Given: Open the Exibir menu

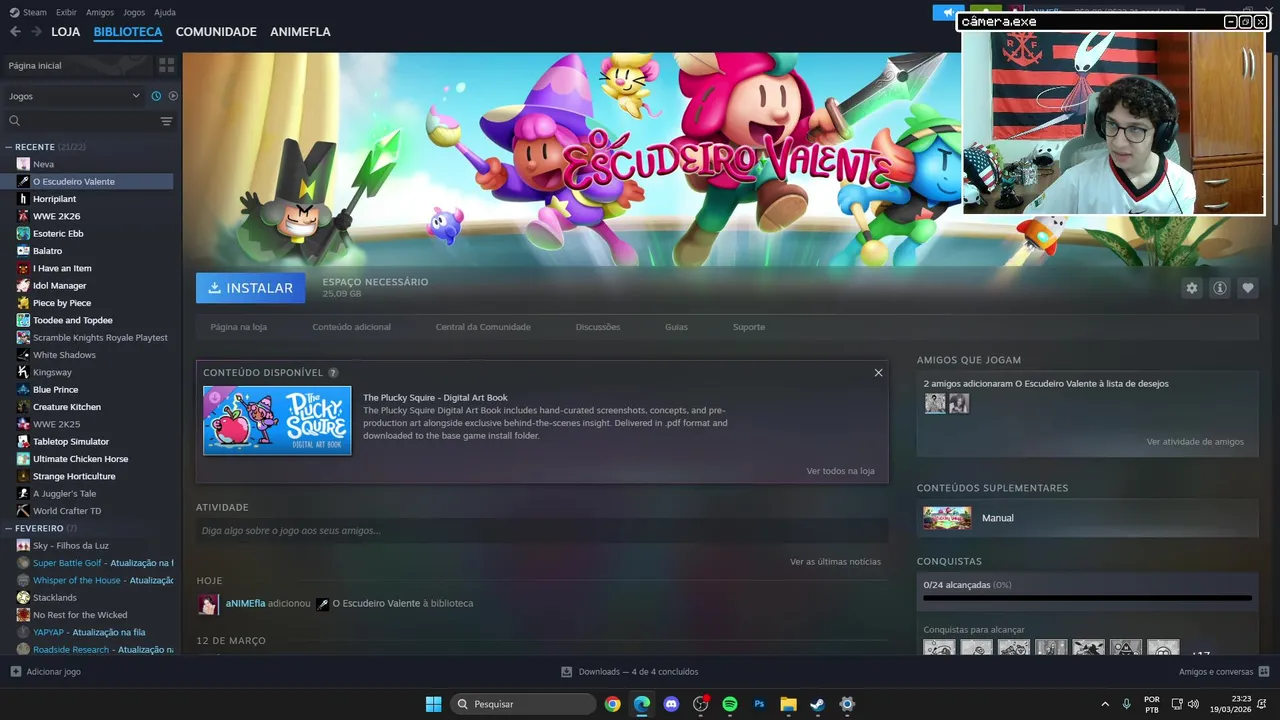Looking at the screenshot, I should 66,12.
